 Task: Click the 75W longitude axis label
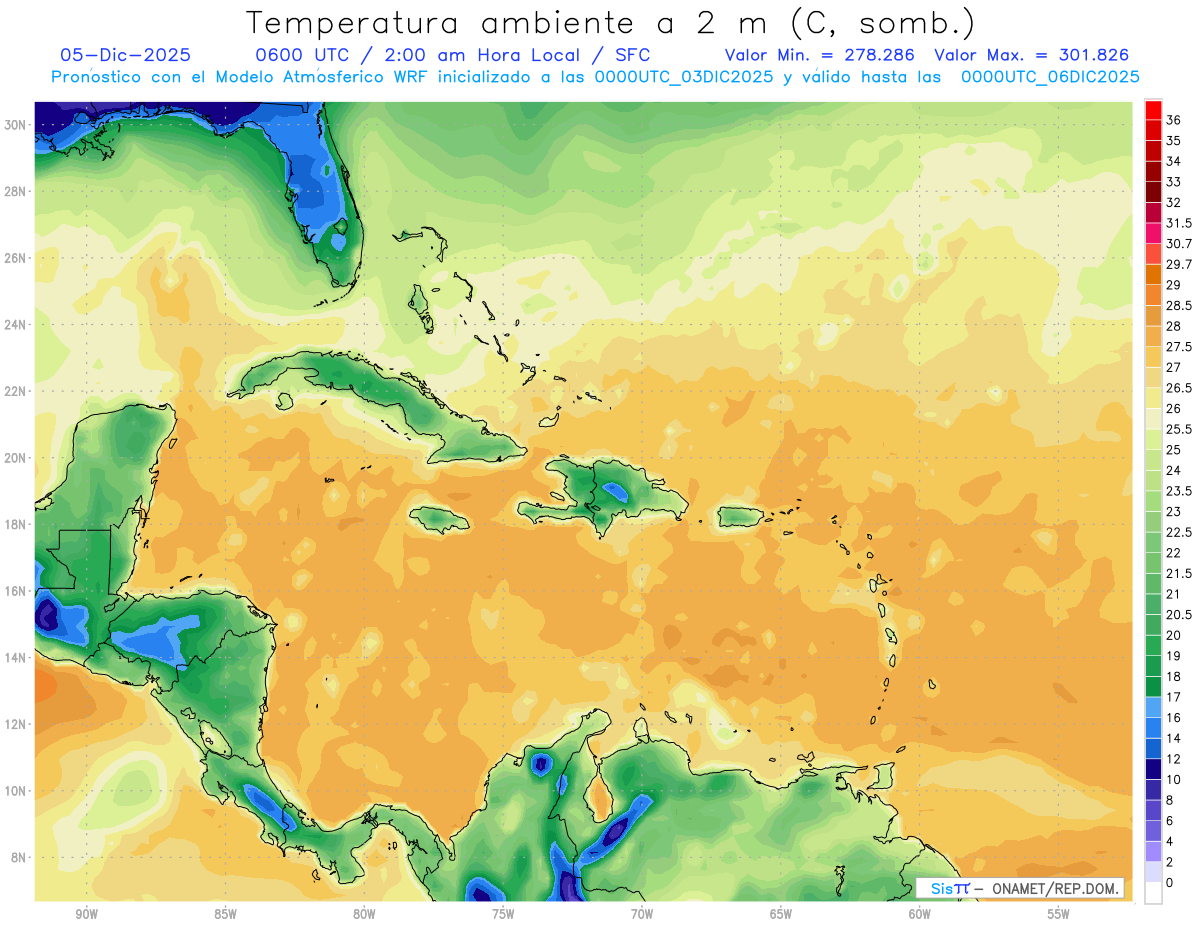pyautogui.click(x=503, y=914)
